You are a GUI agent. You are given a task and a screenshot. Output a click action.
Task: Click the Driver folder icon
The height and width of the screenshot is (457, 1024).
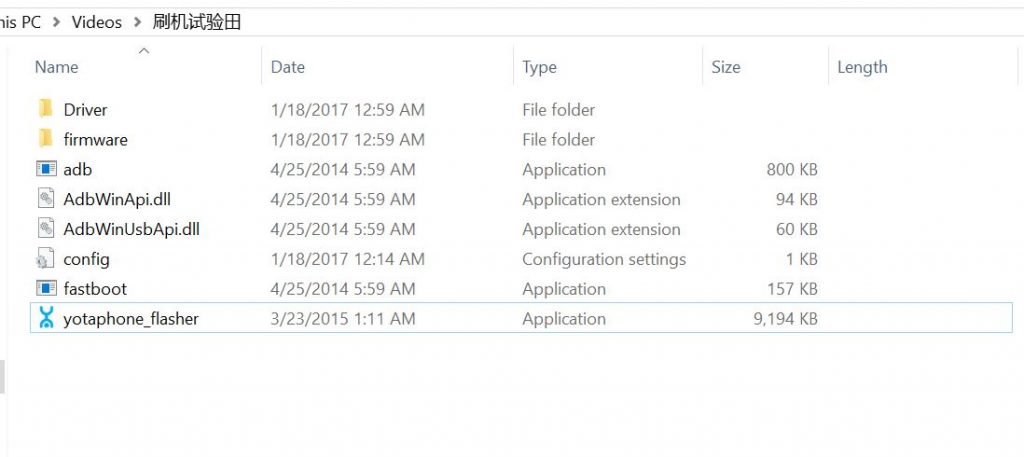point(46,109)
